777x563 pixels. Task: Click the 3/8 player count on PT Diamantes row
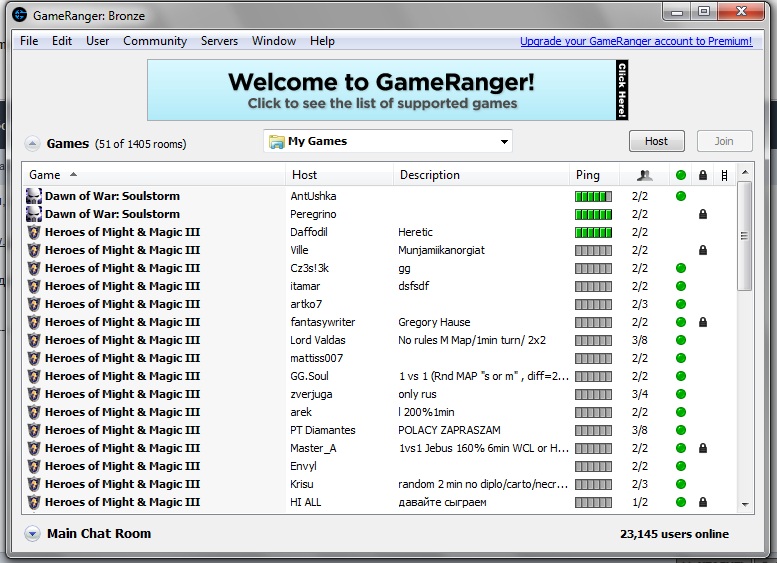click(x=640, y=430)
